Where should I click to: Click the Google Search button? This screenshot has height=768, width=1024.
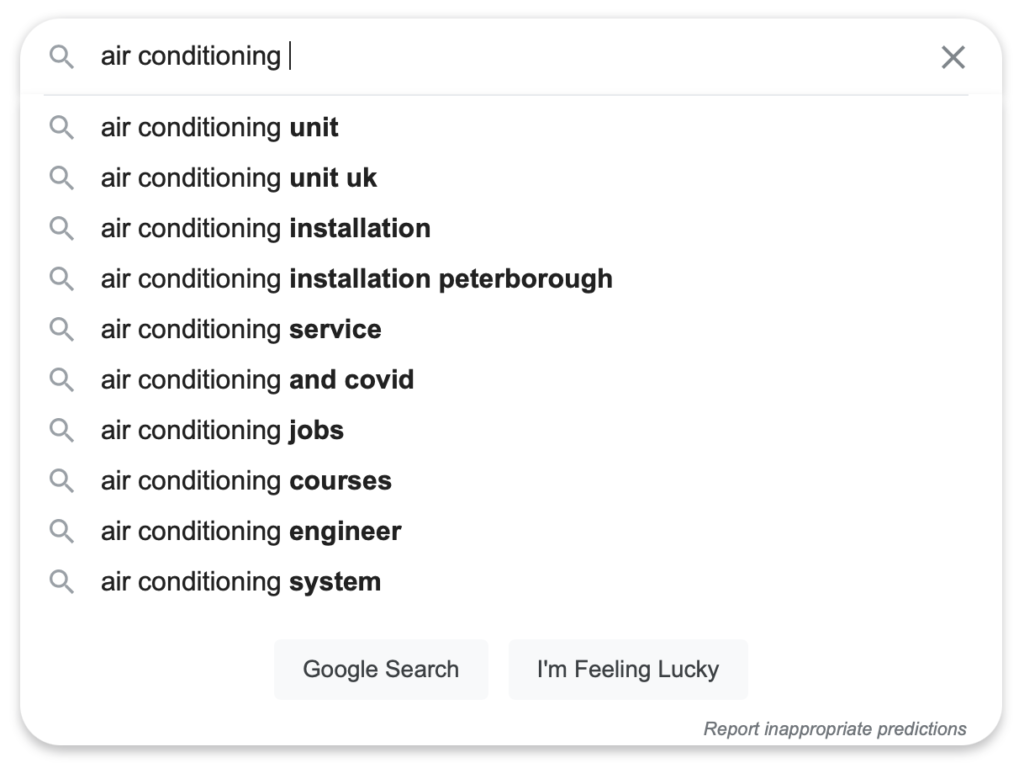pyautogui.click(x=381, y=669)
